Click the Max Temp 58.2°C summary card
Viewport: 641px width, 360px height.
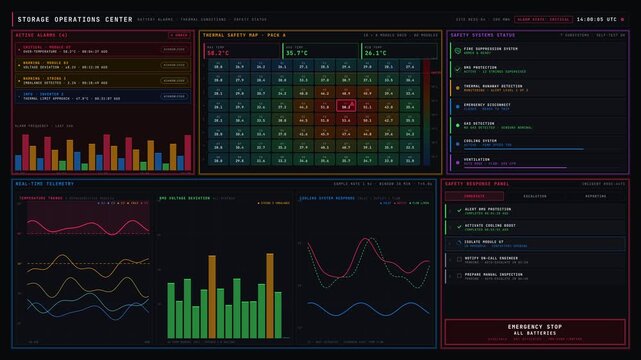tap(242, 51)
